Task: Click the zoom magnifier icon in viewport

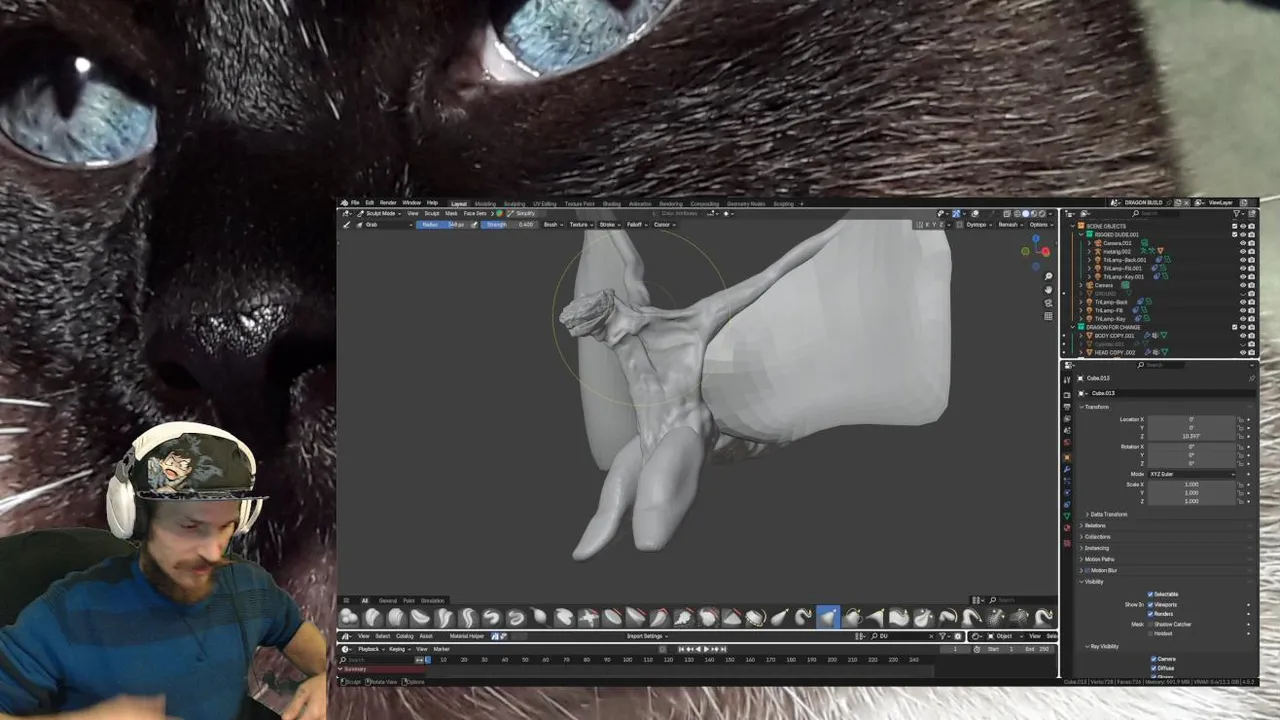Action: (x=1048, y=276)
